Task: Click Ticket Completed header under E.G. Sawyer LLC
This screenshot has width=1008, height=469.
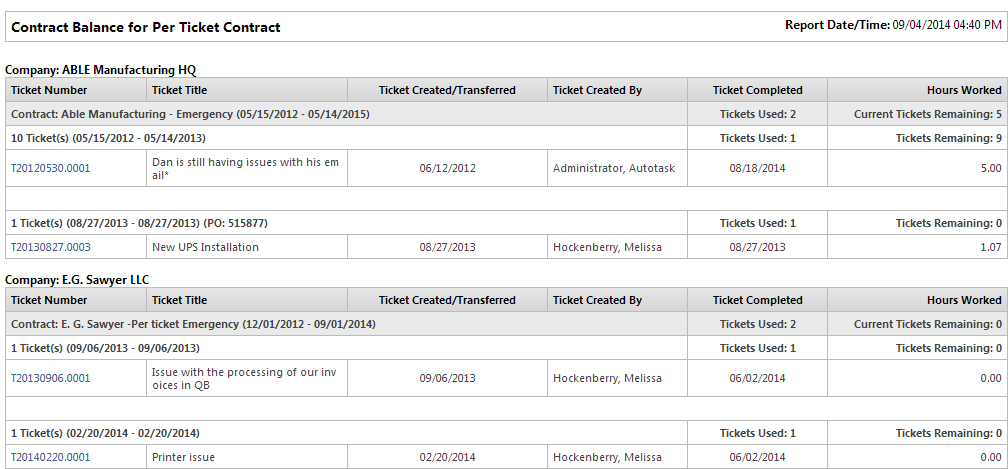Action: (x=757, y=300)
